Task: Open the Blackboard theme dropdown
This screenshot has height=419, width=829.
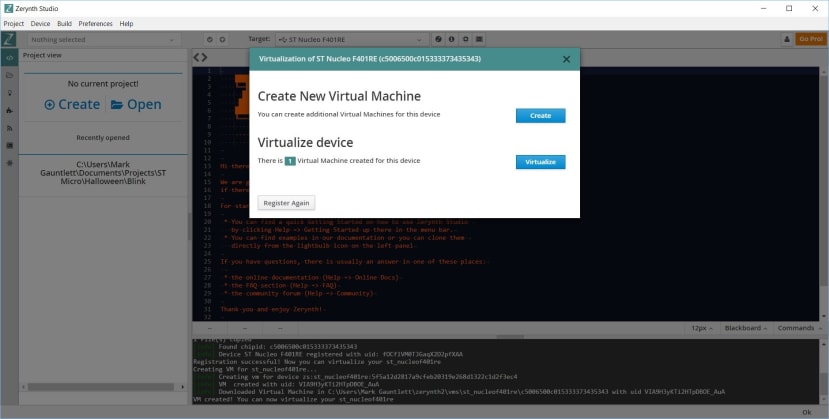Action: coord(745,328)
